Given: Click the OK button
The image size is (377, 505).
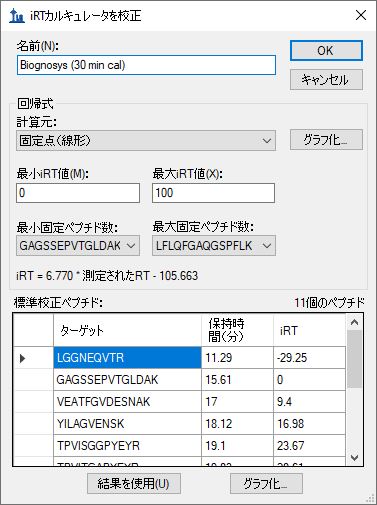Looking at the screenshot, I should tap(326, 51).
